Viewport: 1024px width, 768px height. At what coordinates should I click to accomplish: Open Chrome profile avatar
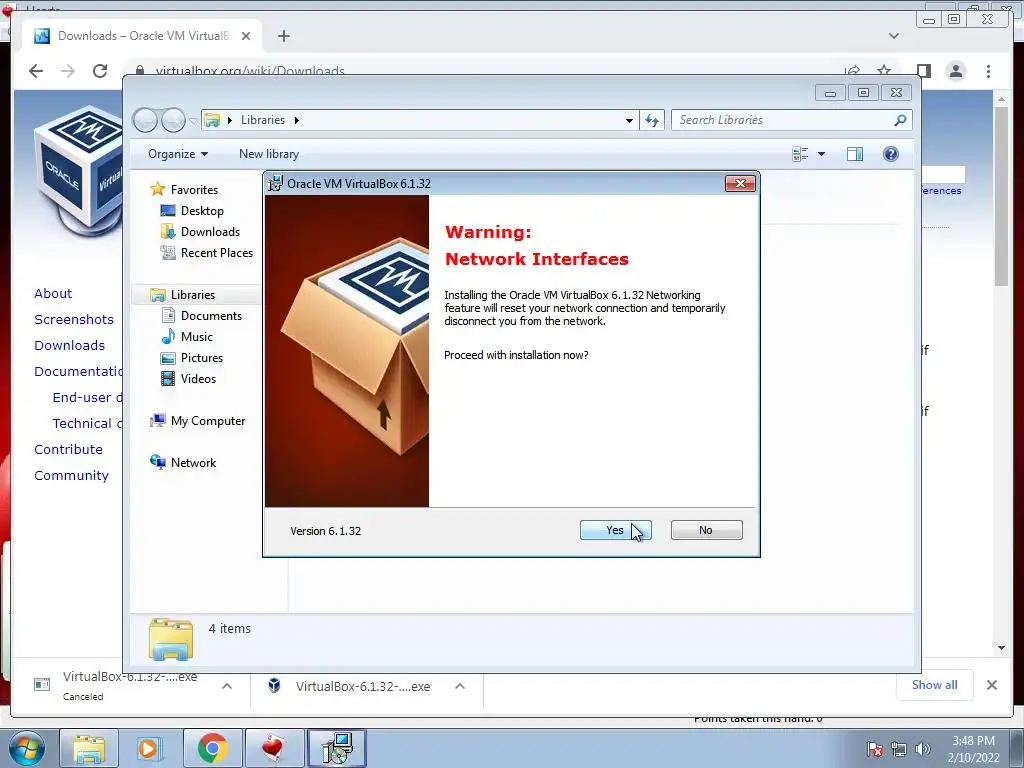click(956, 71)
